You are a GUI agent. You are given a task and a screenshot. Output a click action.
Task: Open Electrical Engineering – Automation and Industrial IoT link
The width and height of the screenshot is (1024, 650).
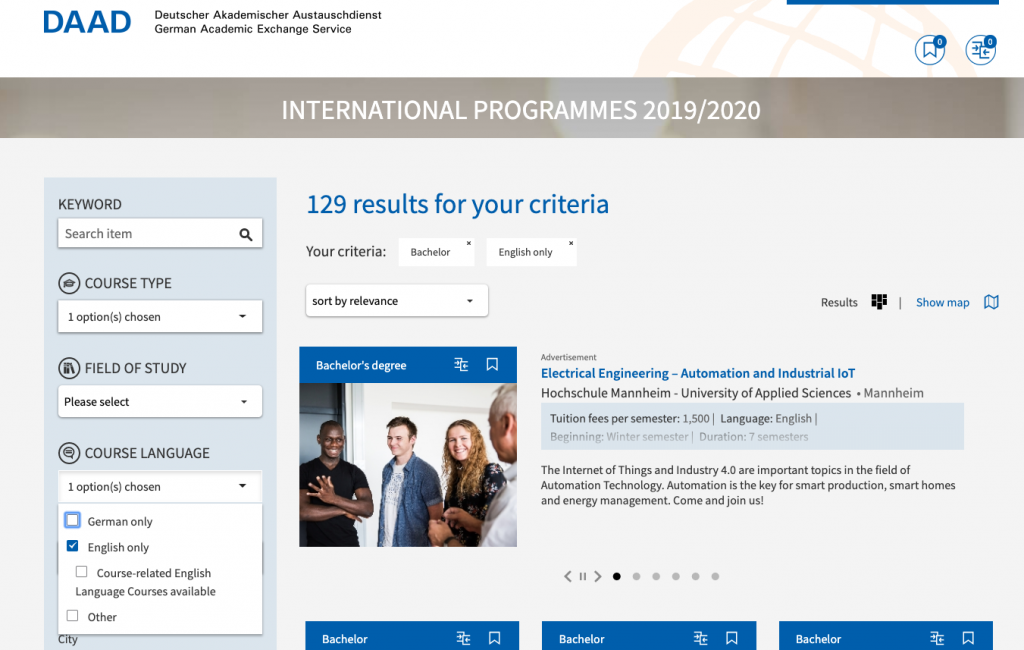click(x=697, y=373)
